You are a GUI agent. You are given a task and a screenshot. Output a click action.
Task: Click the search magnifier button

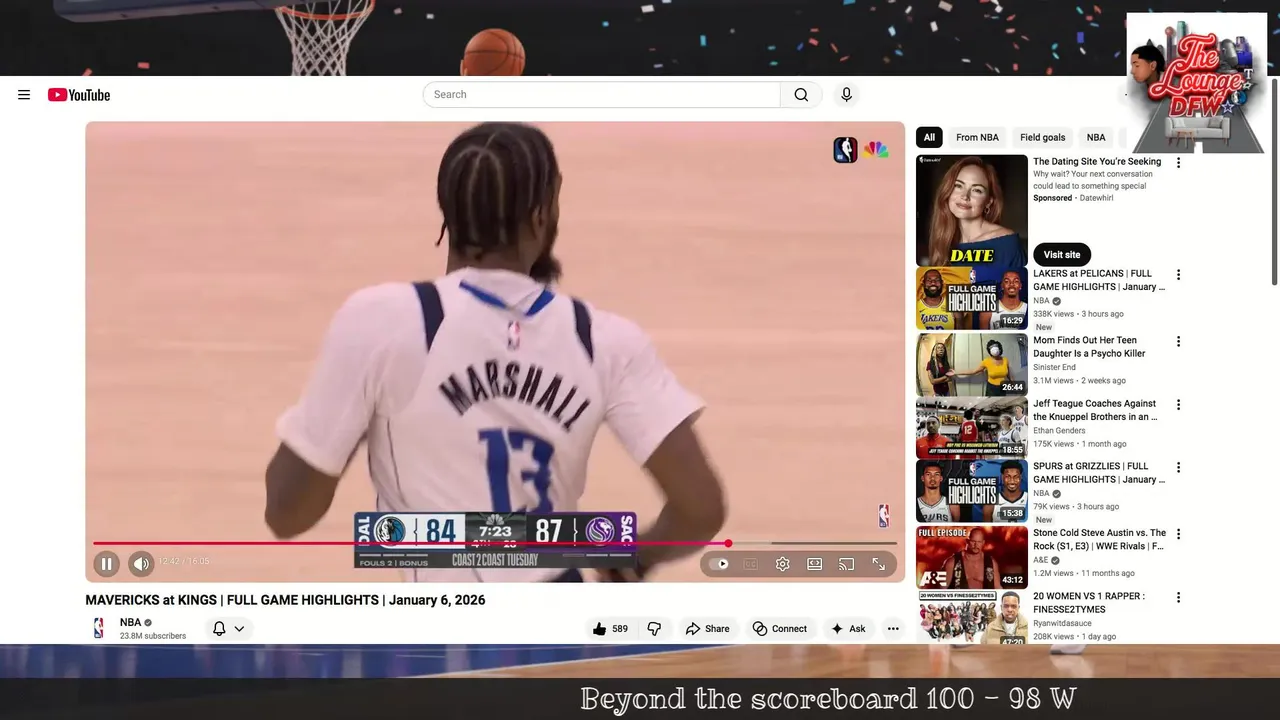click(x=801, y=95)
